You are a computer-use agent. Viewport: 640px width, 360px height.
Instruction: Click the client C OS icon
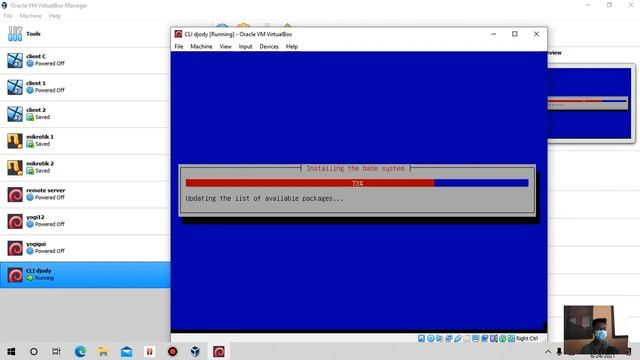(x=15, y=60)
